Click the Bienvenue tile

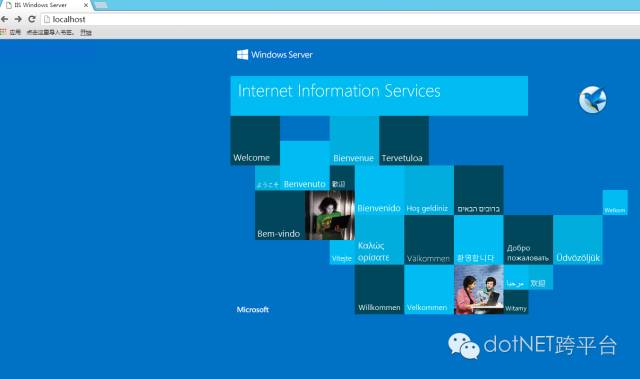pyautogui.click(x=354, y=141)
